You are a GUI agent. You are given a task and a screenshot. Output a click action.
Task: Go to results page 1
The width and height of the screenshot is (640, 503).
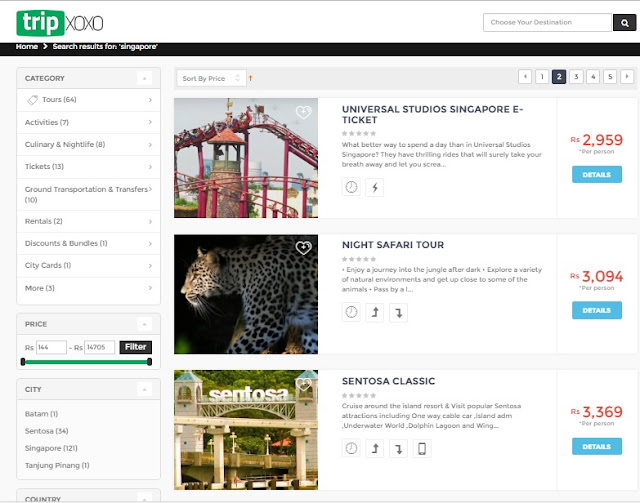[x=542, y=76]
